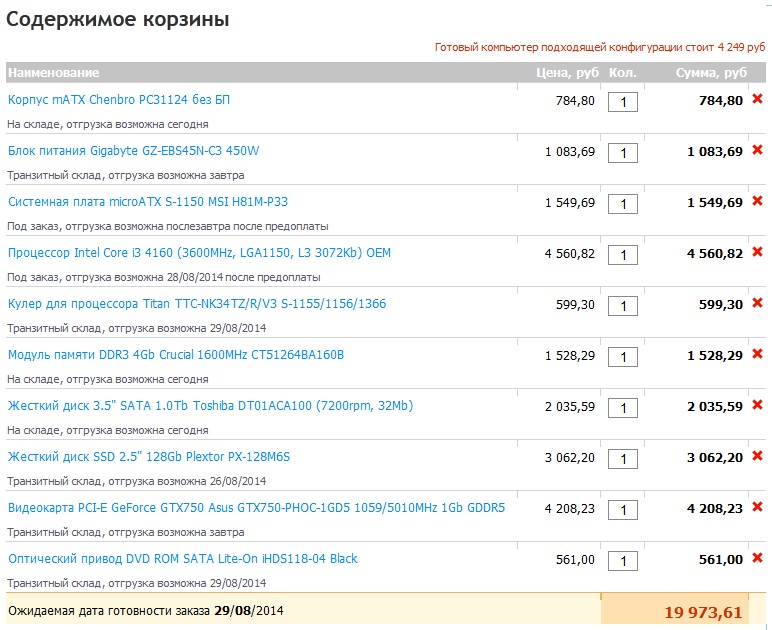
Task: Click the ready-made computer offer for 4 249 rub
Action: (x=599, y=47)
